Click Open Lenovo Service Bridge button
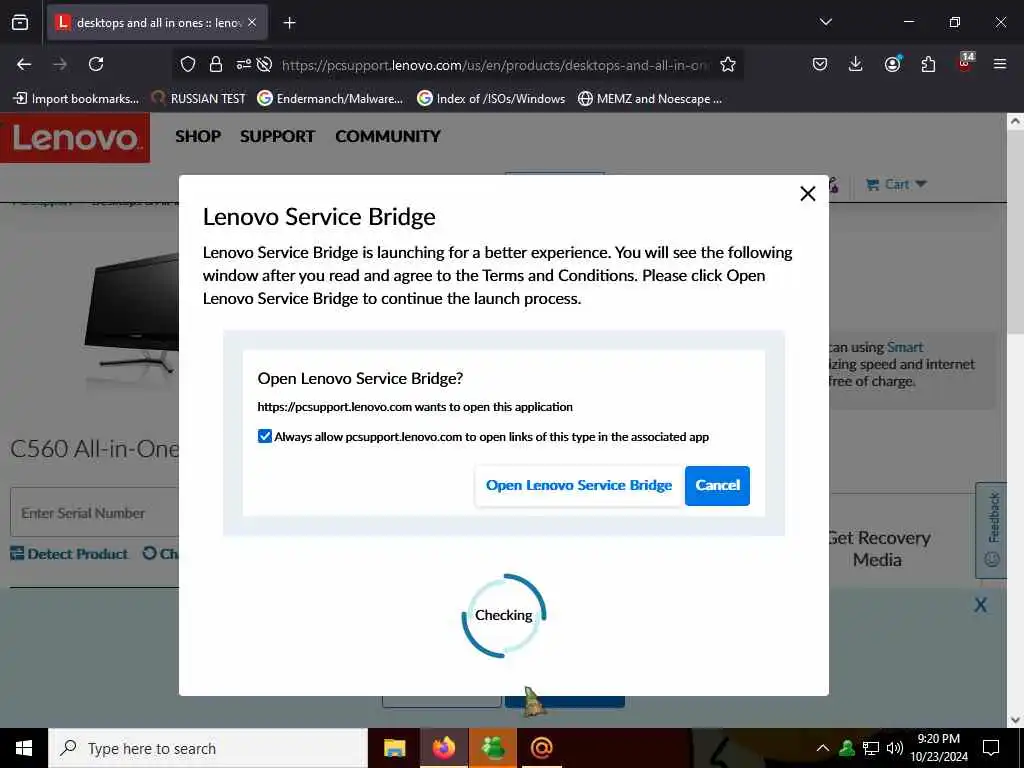Screen dimensions: 1024x768 579,485
